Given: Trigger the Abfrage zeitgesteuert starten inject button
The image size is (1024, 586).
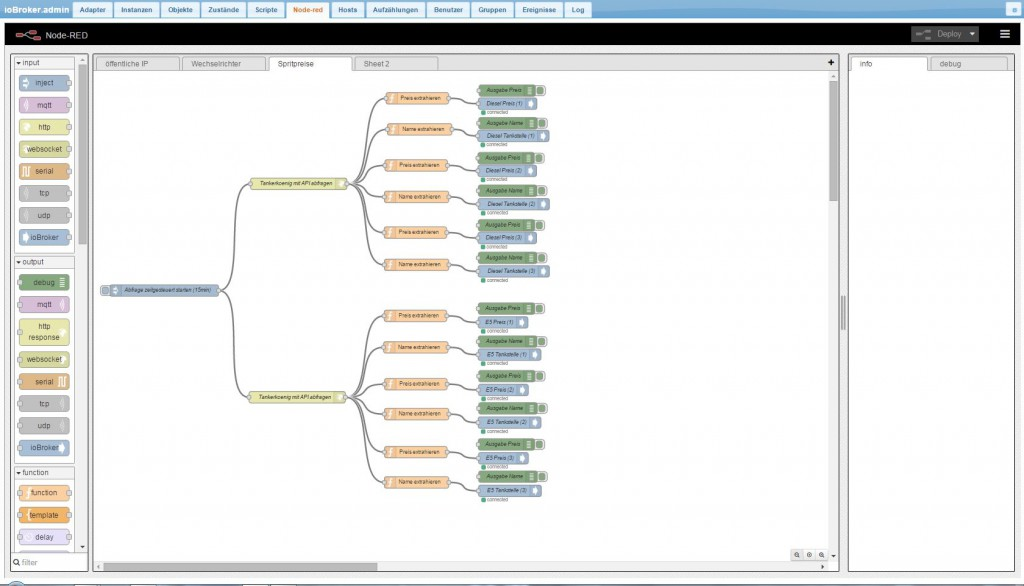Looking at the screenshot, I should click(x=105, y=291).
